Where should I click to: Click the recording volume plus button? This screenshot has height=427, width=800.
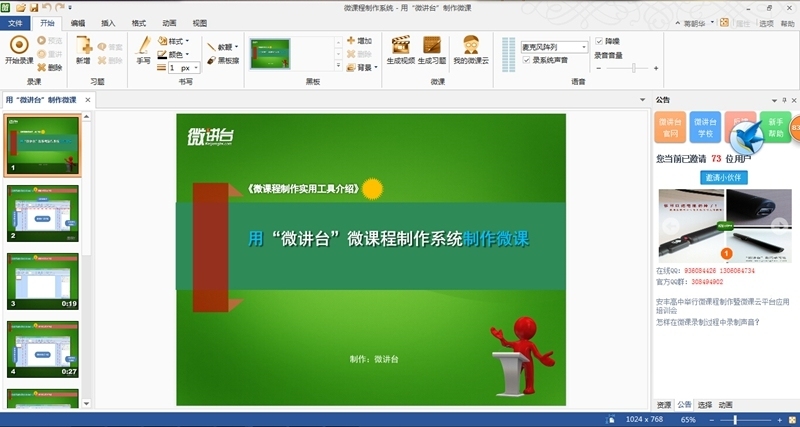[x=656, y=68]
